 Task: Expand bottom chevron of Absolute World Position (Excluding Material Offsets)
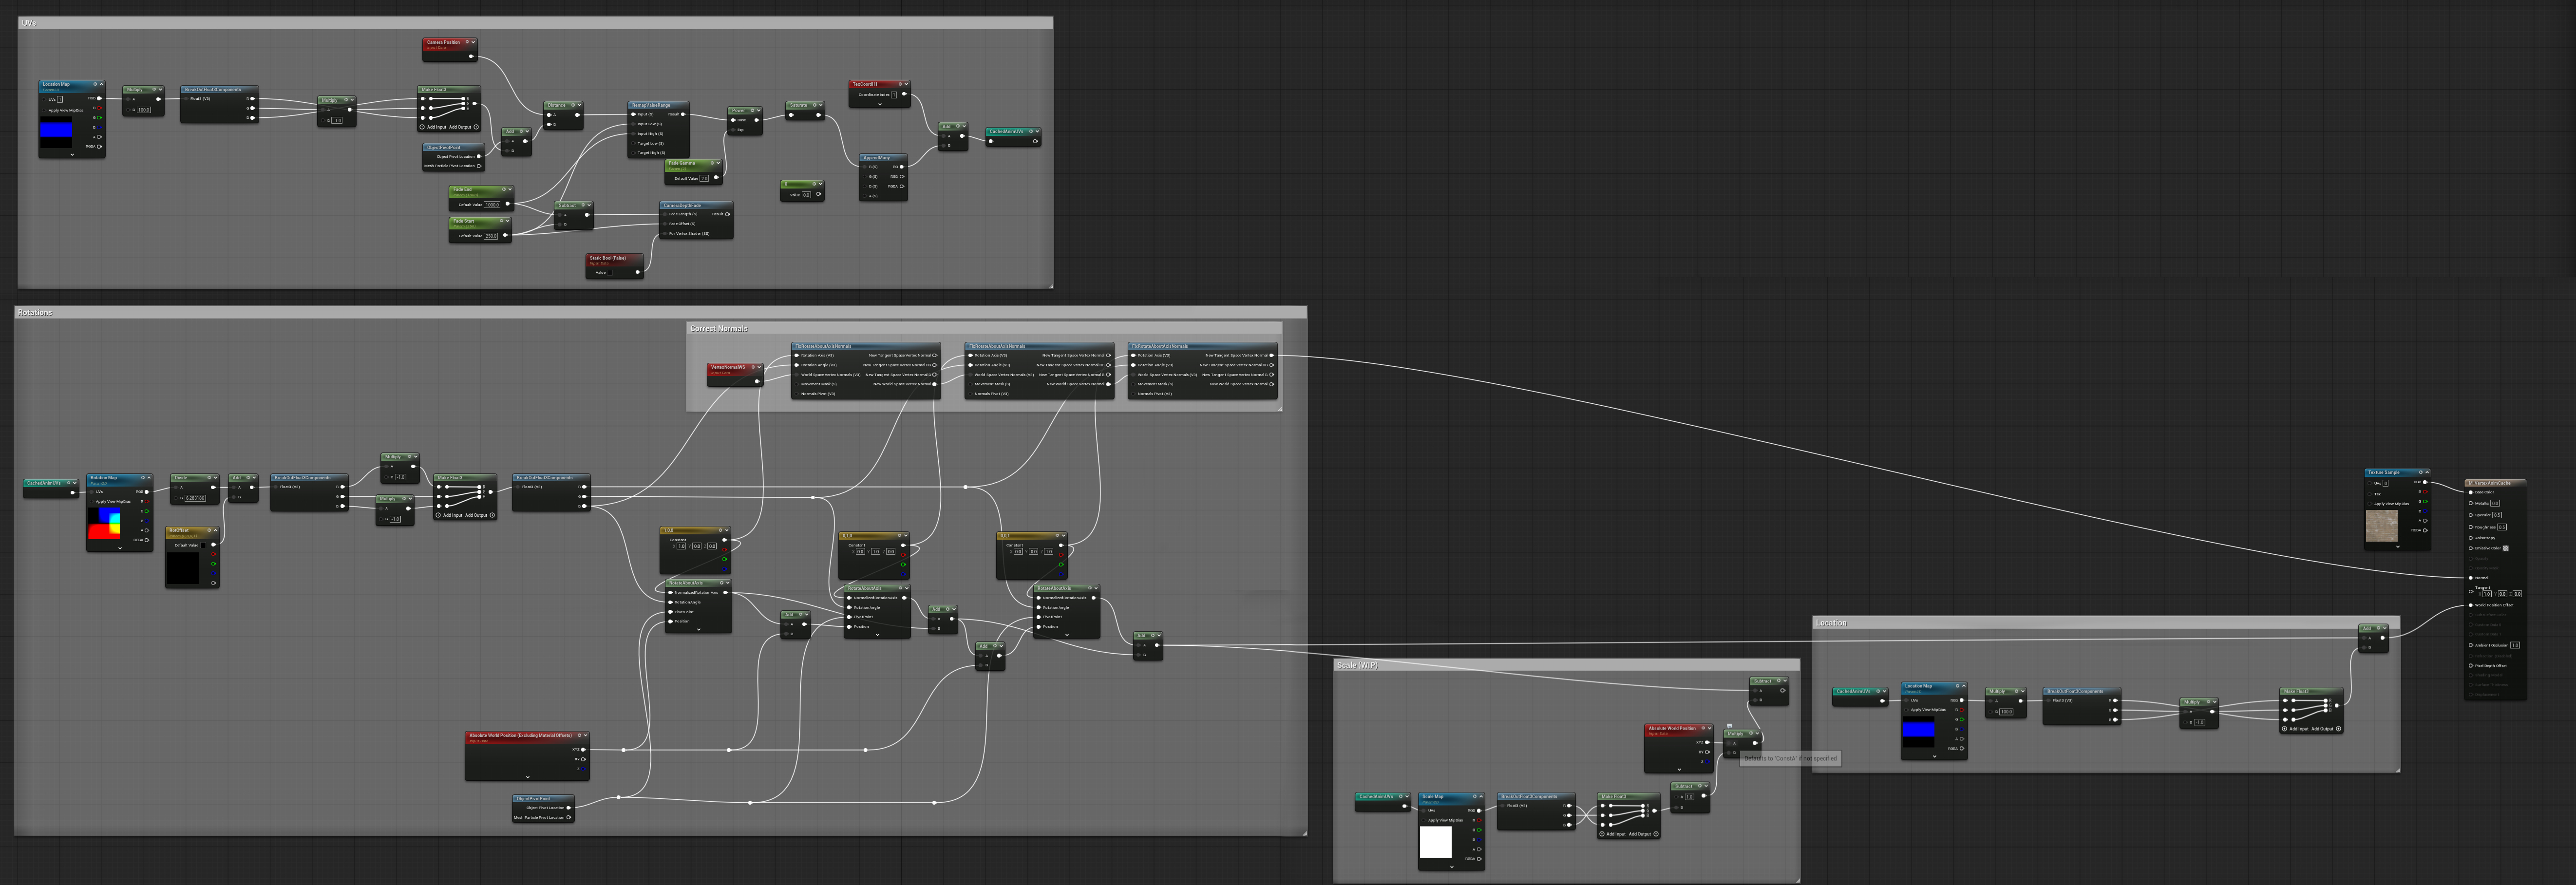click(527, 777)
